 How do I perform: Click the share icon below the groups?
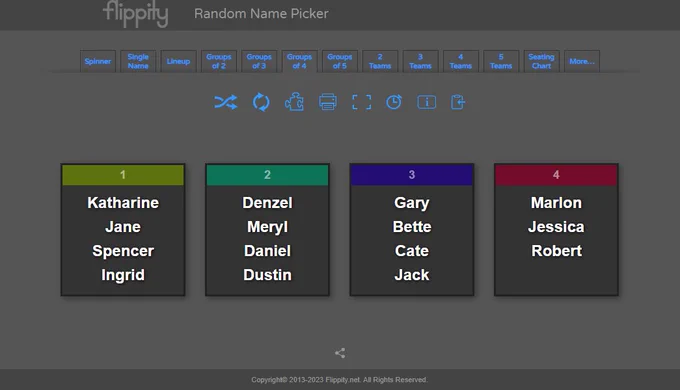point(340,353)
